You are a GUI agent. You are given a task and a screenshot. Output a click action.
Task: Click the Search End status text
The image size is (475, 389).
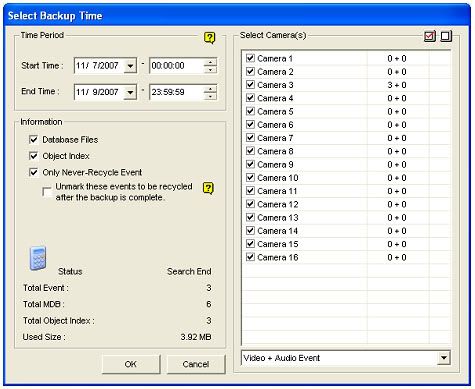(x=189, y=271)
